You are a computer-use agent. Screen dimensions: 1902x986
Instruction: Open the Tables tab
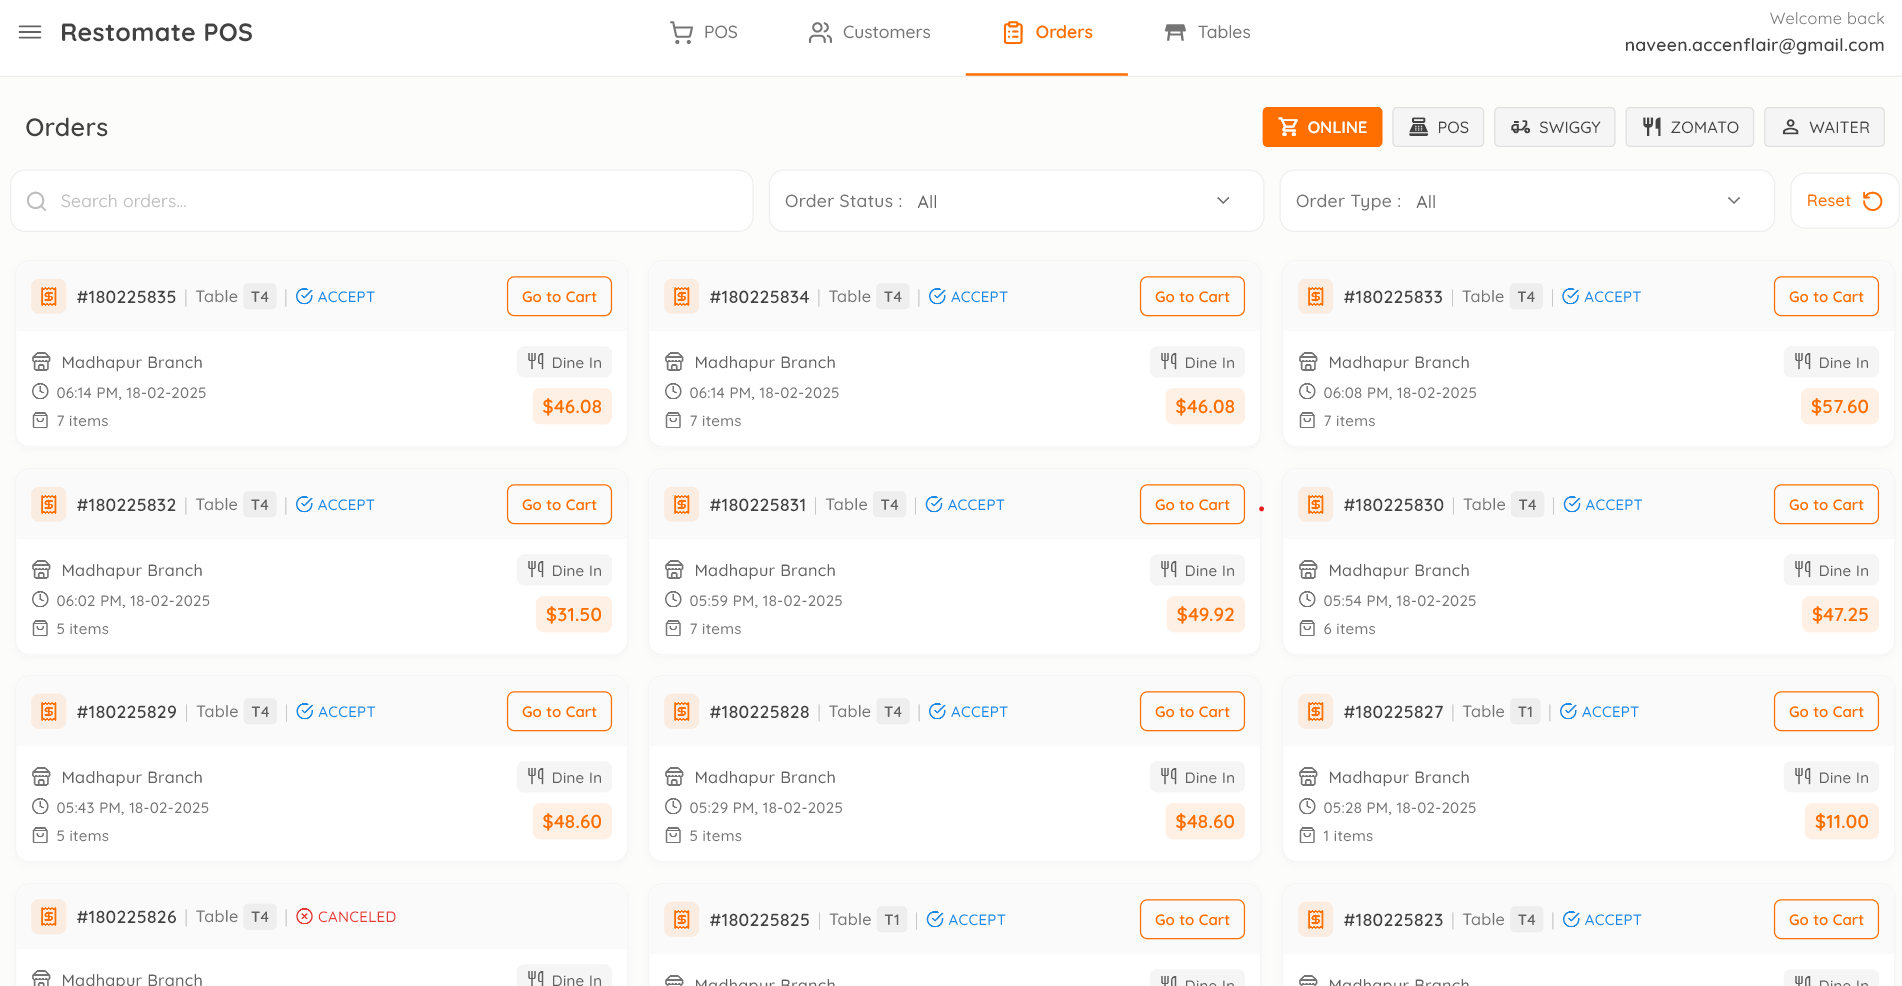[x=1207, y=32]
